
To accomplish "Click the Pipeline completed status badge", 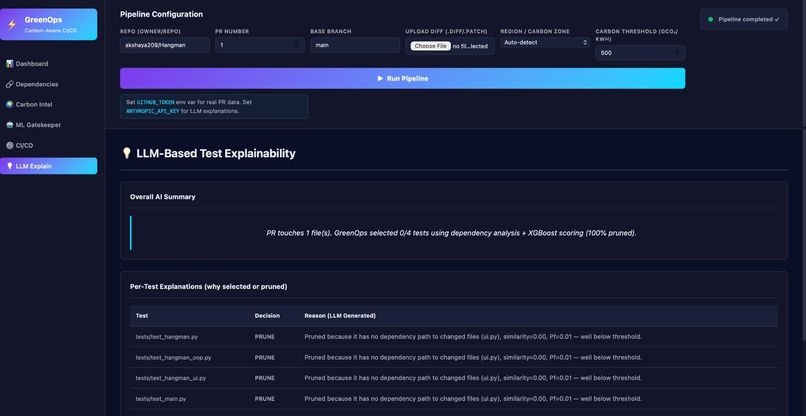I will [744, 19].
